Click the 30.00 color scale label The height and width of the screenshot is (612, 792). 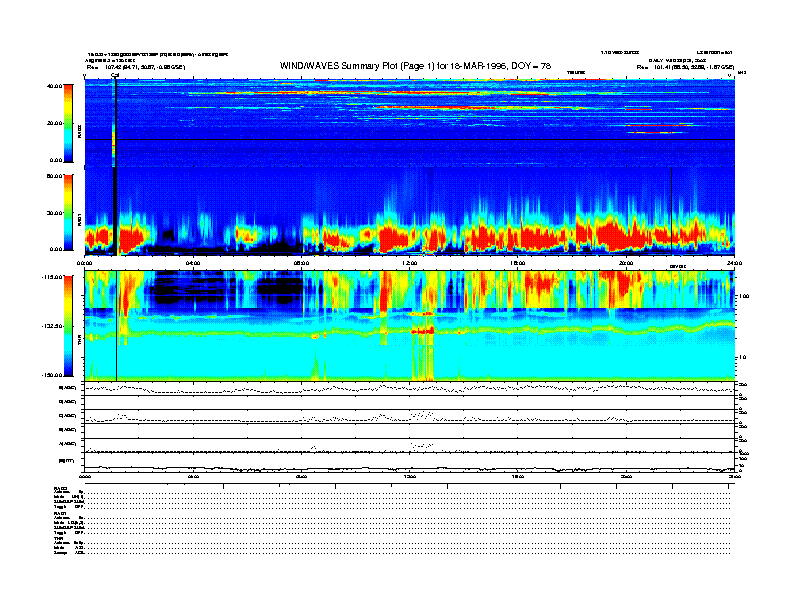(54, 213)
